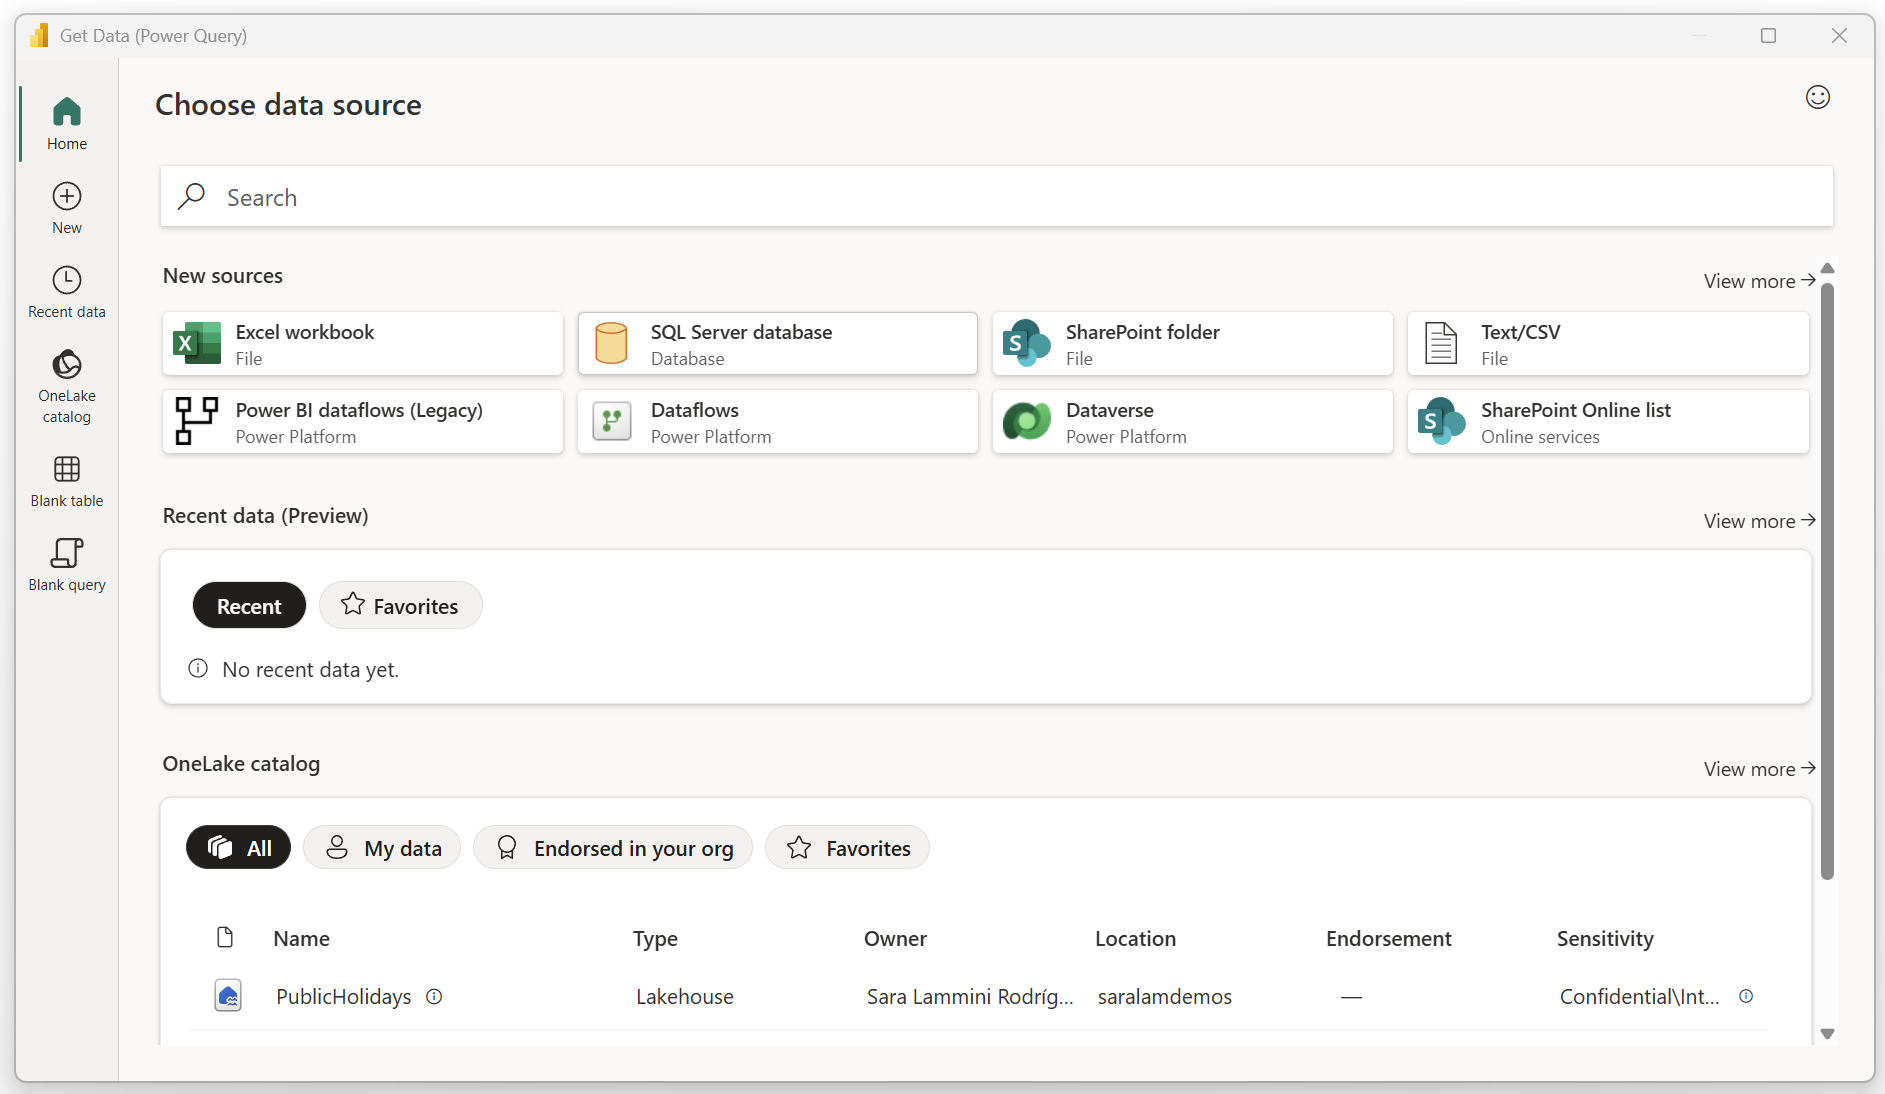Create a Blank table from sidebar
Image resolution: width=1885 pixels, height=1094 pixels.
(67, 481)
